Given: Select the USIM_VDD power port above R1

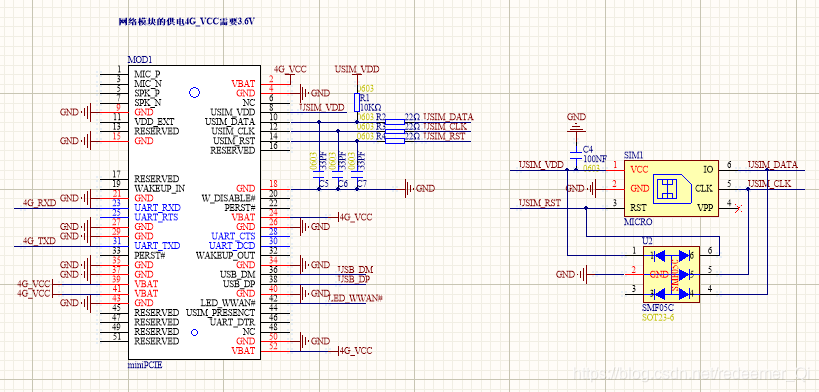Looking at the screenshot, I should tap(357, 74).
